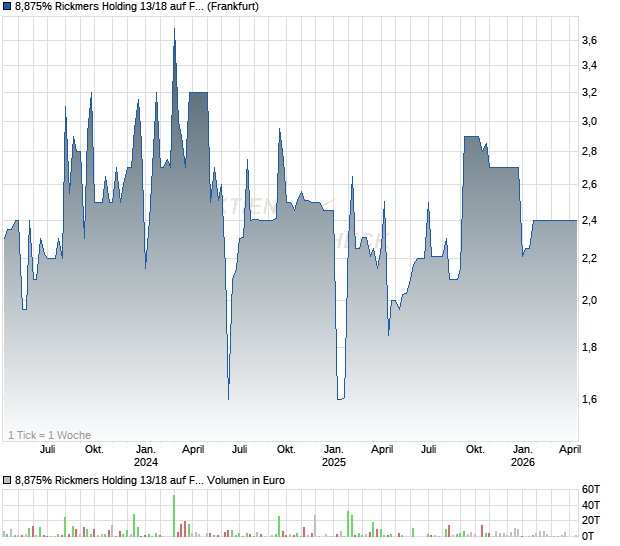Click the gray legend square beside Volumen title

[x=7, y=480]
